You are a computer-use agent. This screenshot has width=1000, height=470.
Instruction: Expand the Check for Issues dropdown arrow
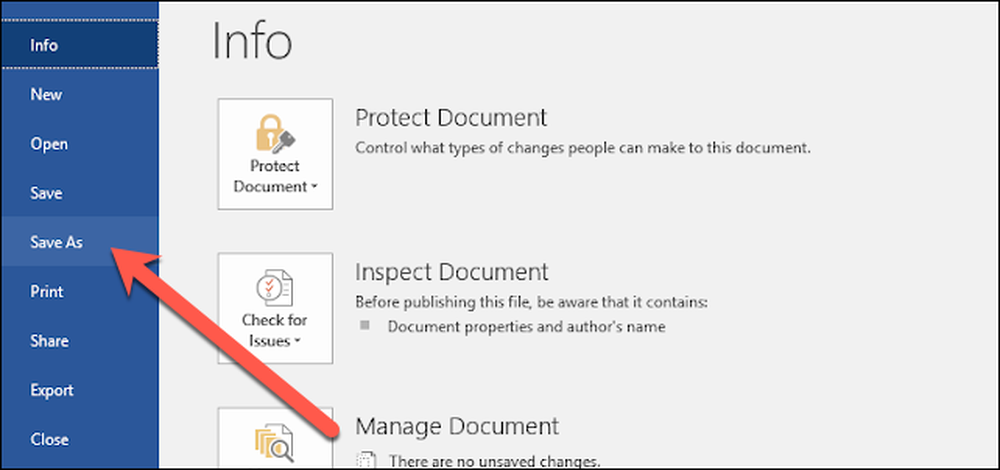click(298, 342)
